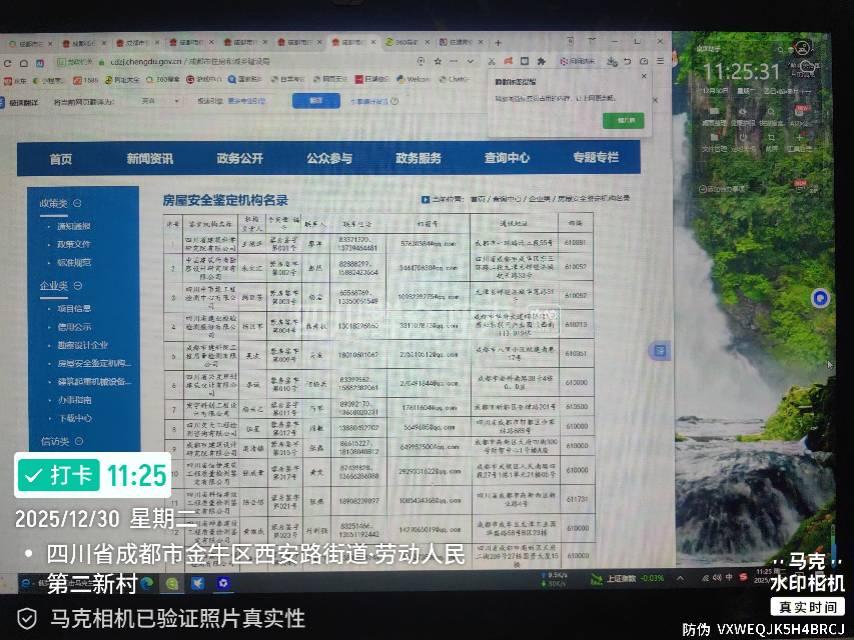854x640 pixels.
Task: Open the 首页 navigation menu item
Action: tap(61, 158)
